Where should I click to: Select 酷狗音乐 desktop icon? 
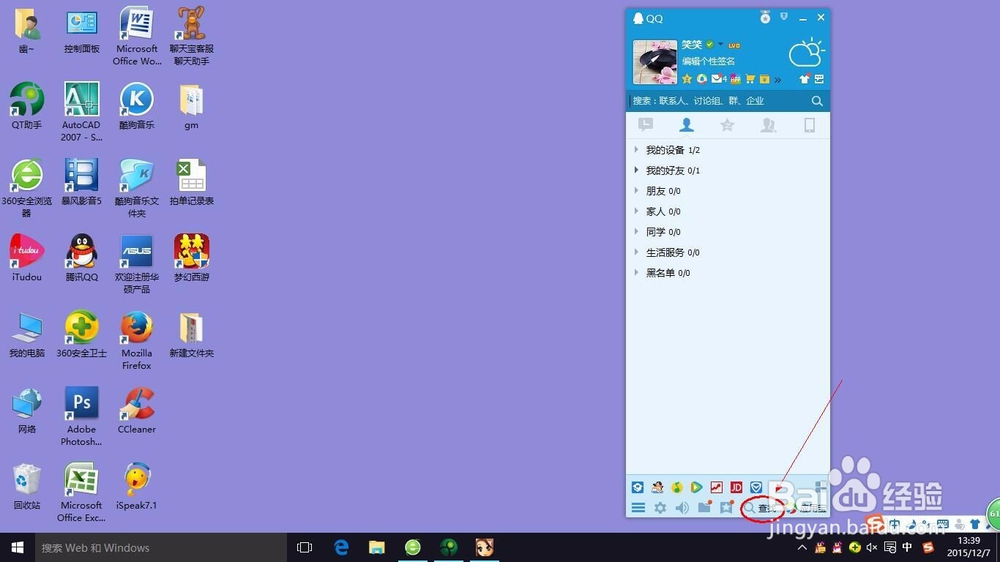[x=136, y=106]
